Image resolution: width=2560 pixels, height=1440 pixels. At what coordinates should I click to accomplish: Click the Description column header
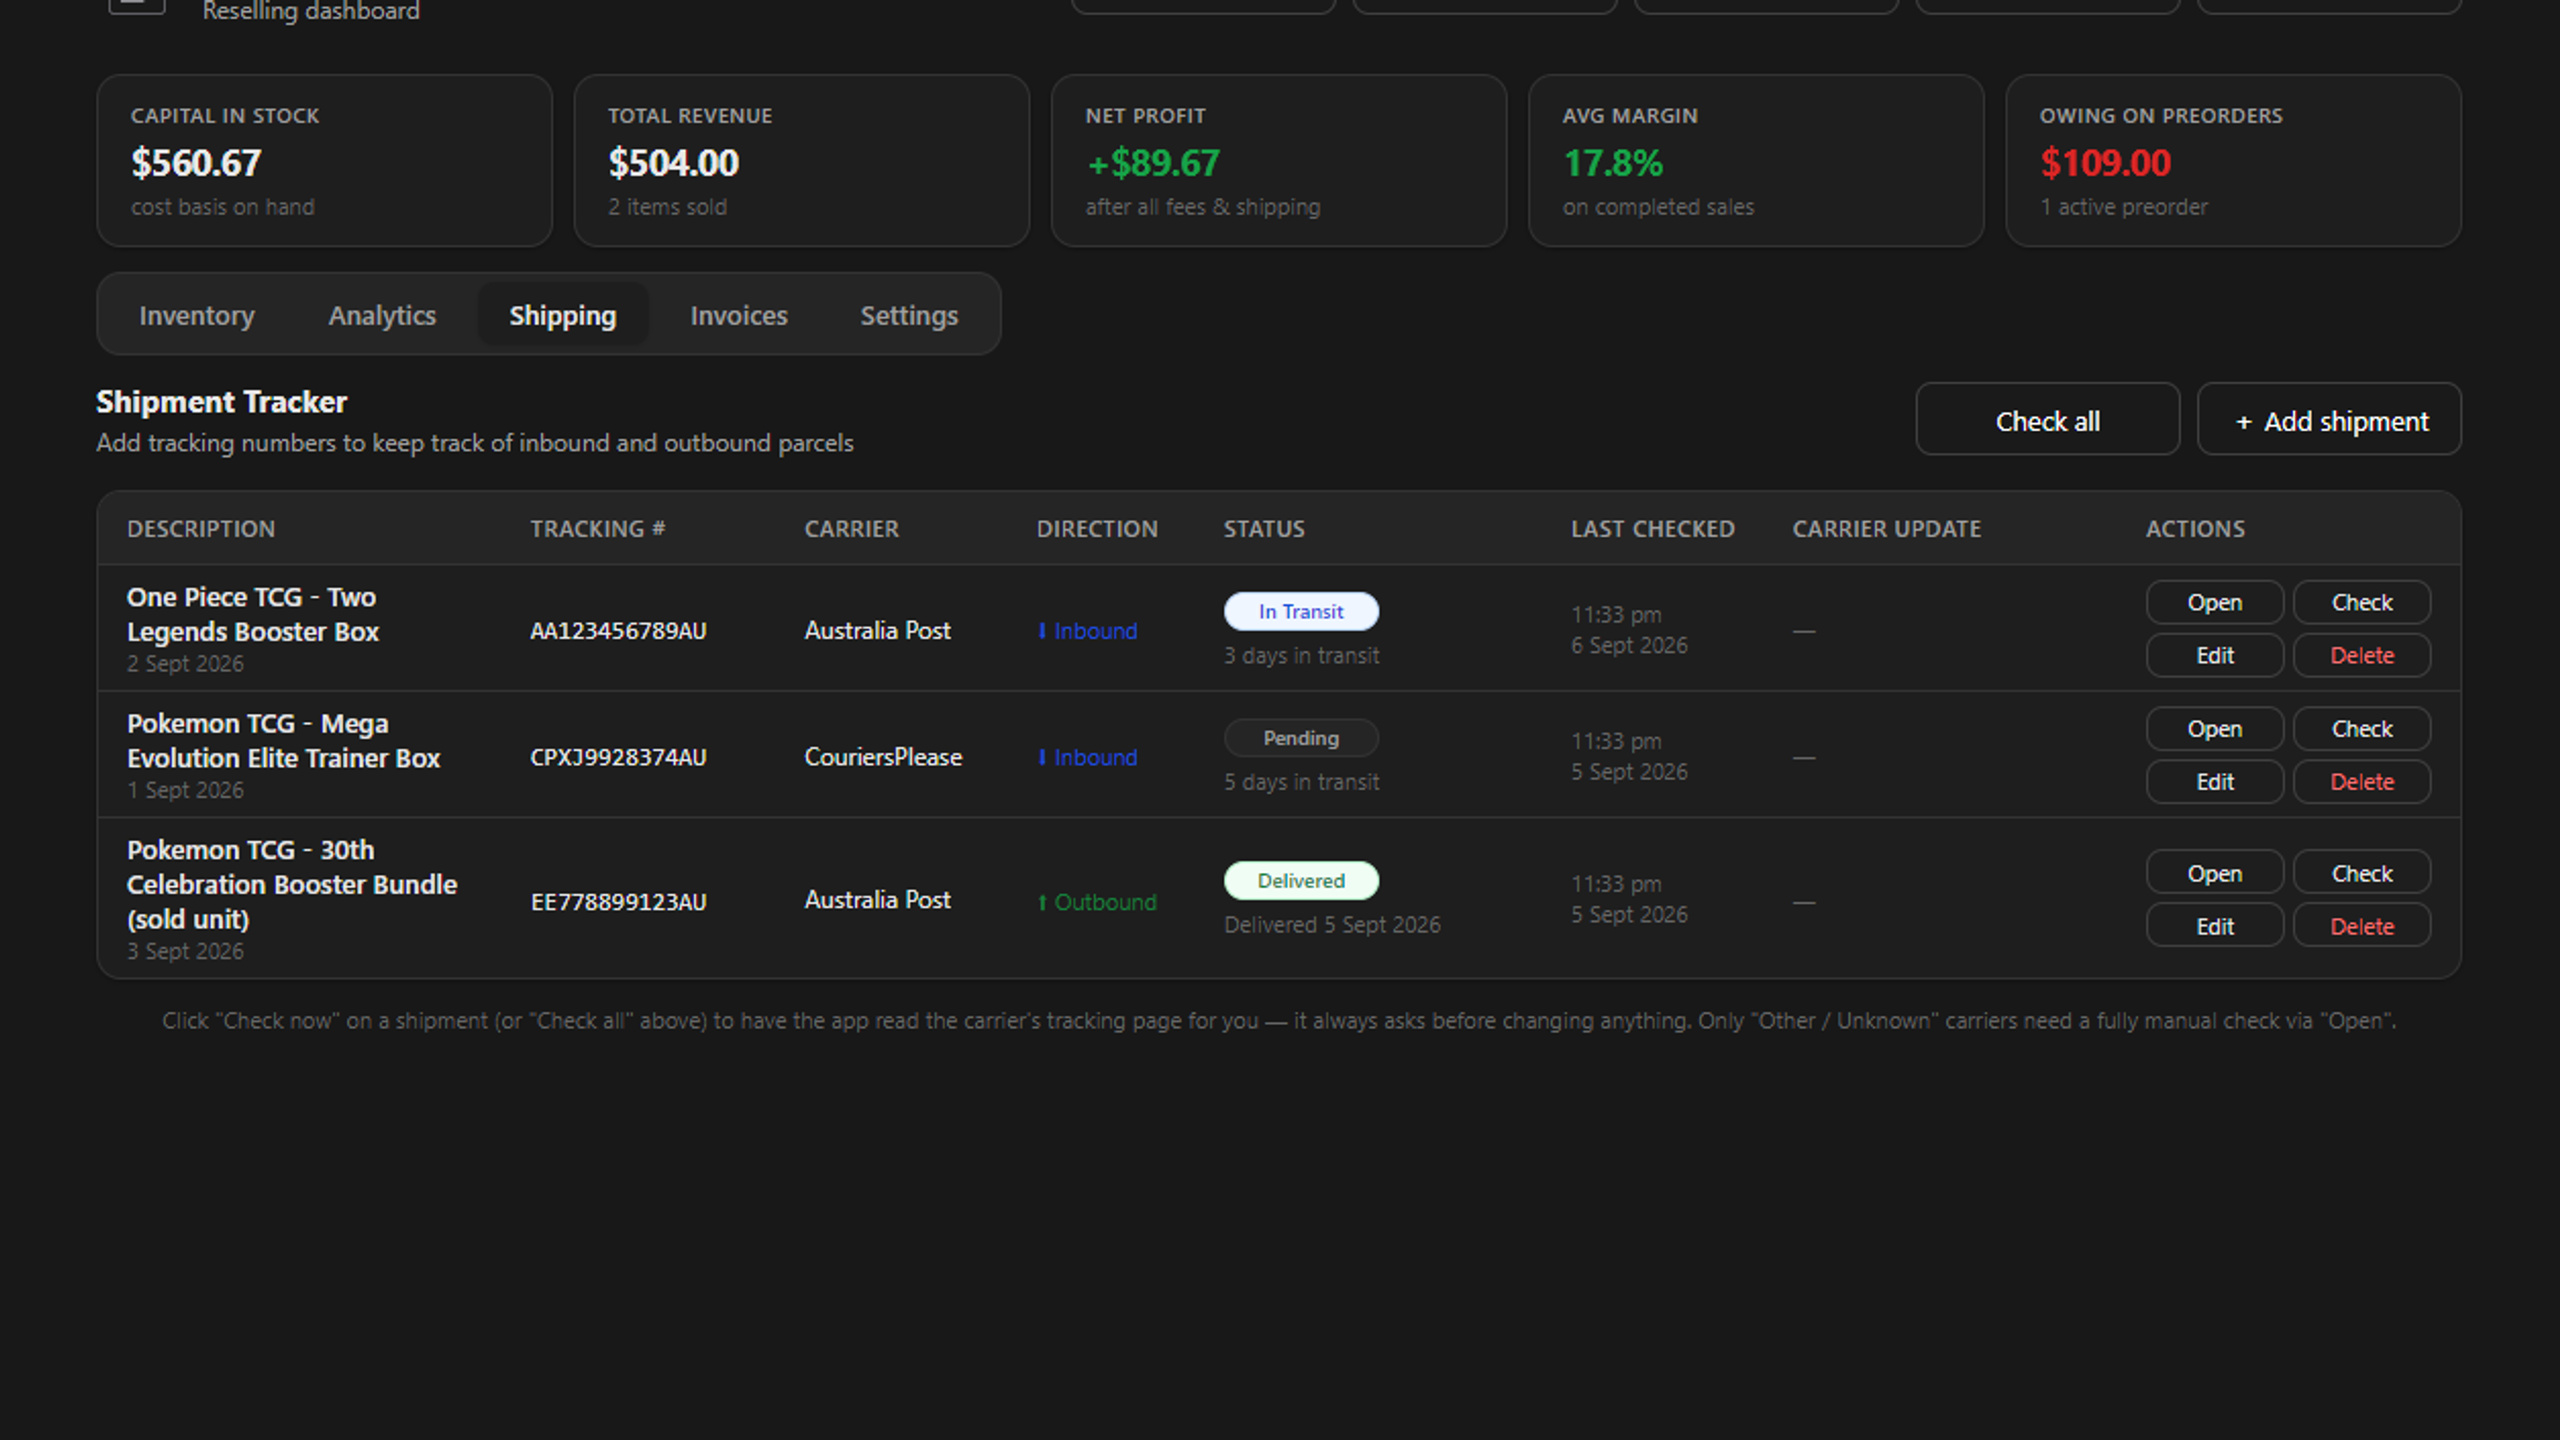pos(201,529)
